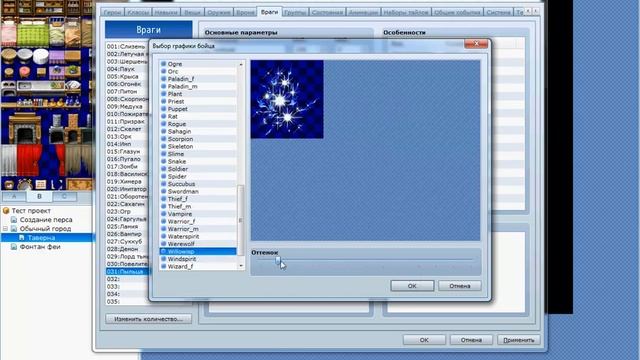The height and width of the screenshot is (360, 640).
Task: Open the Классы database tab
Action: (138, 13)
